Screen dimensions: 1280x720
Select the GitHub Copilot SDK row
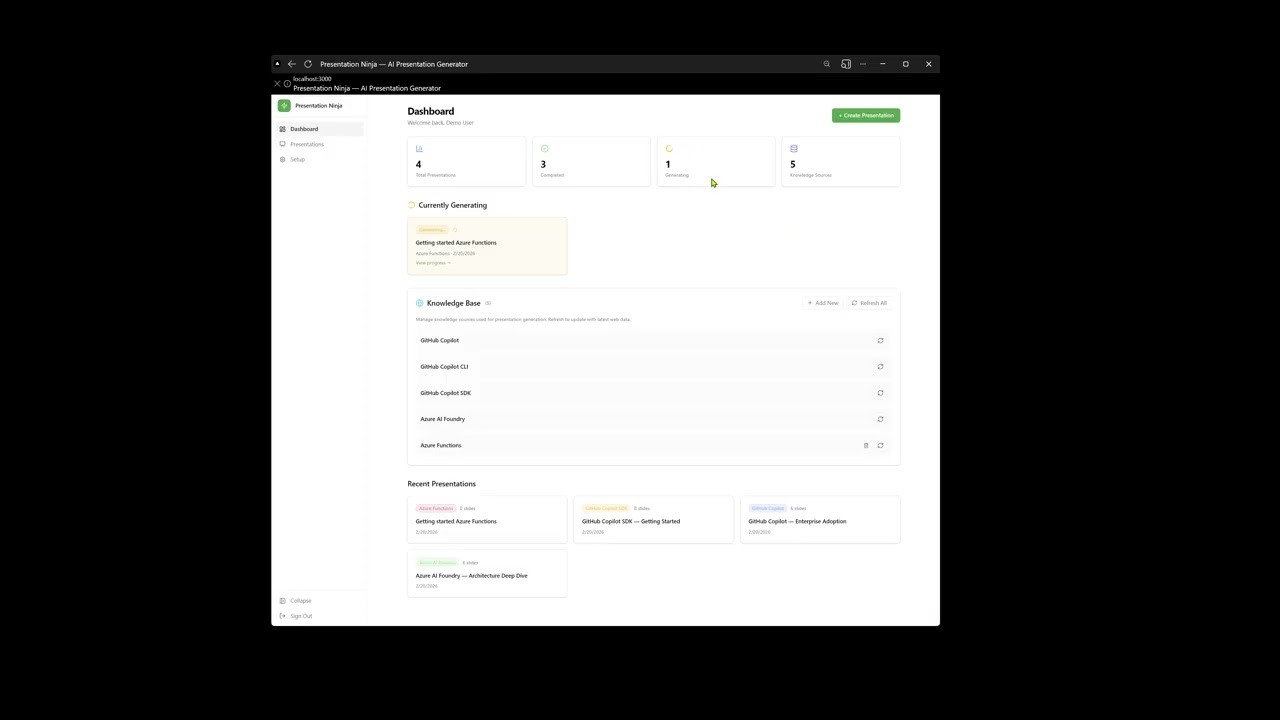653,393
